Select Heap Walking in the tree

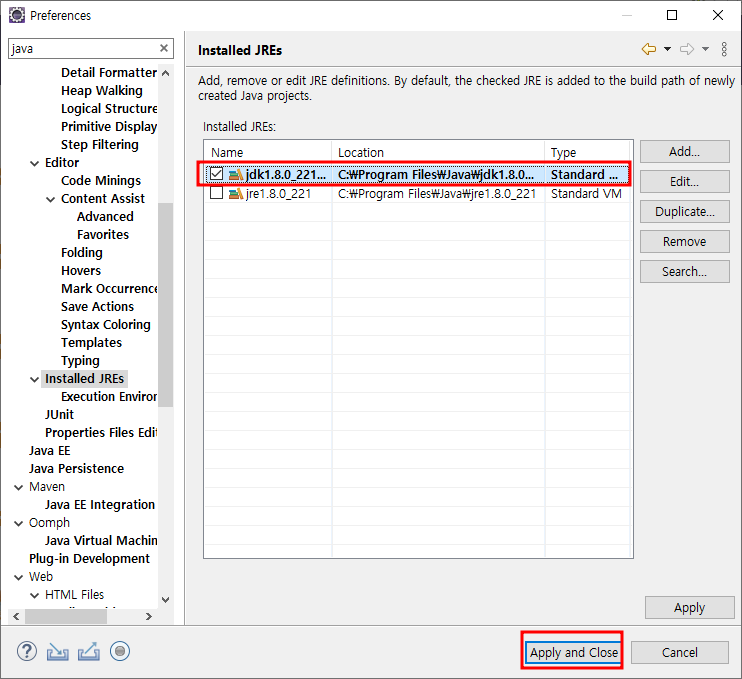[x=102, y=90]
